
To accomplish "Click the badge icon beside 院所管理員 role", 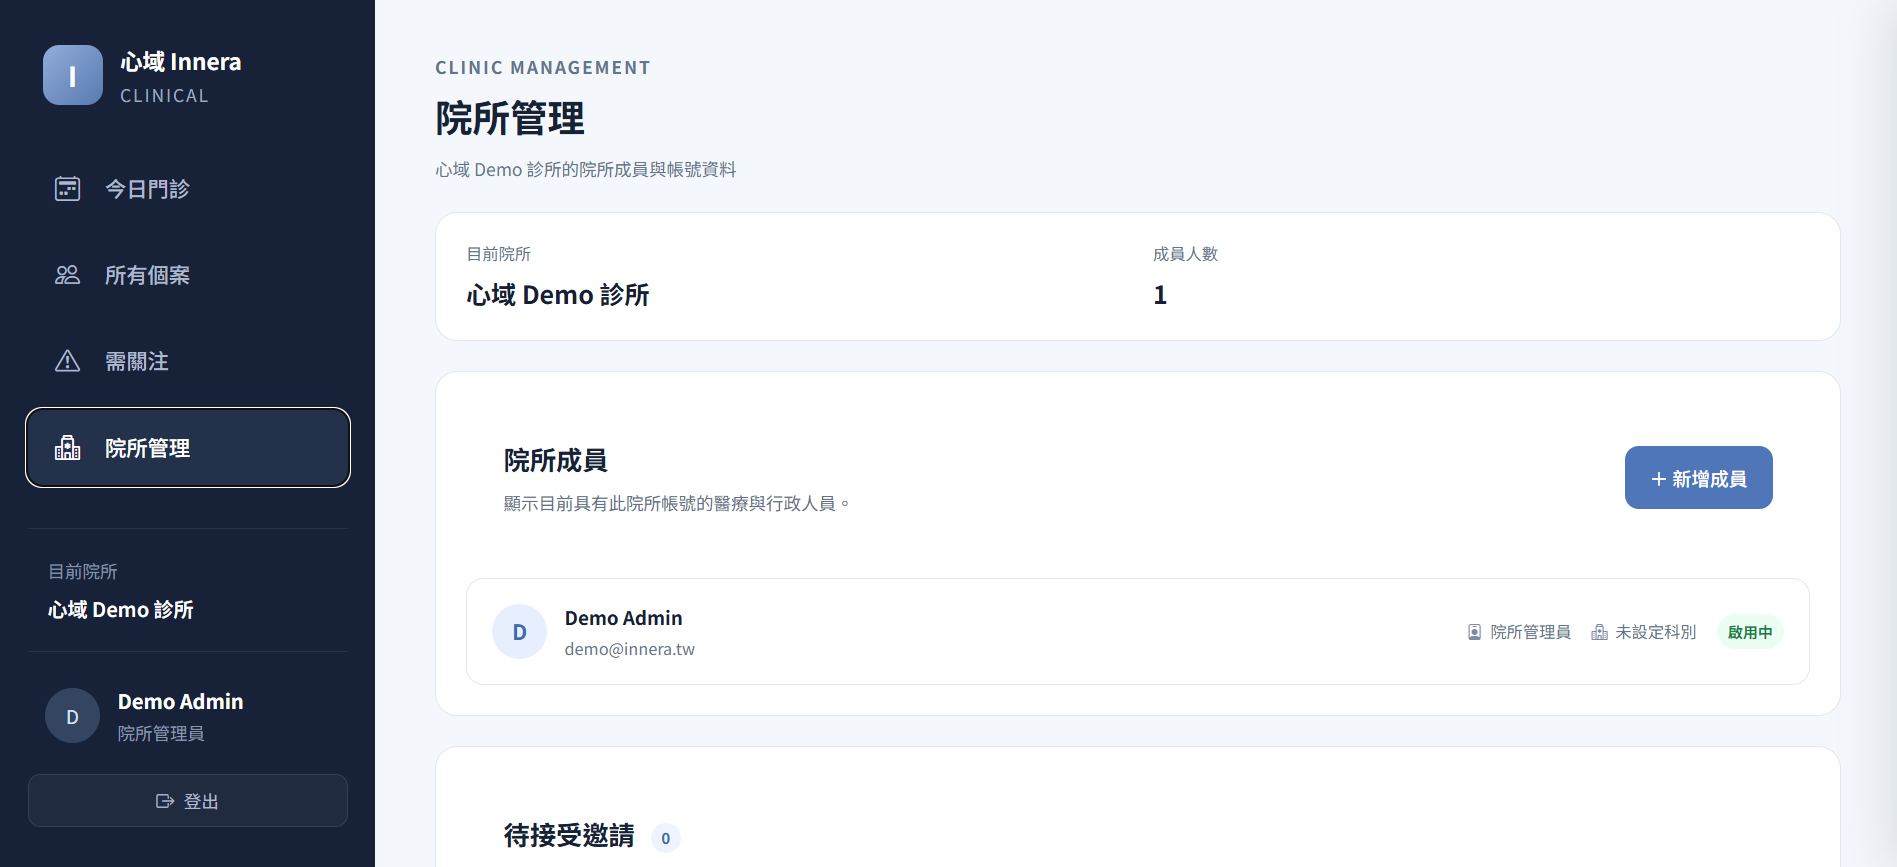I will pos(1474,632).
